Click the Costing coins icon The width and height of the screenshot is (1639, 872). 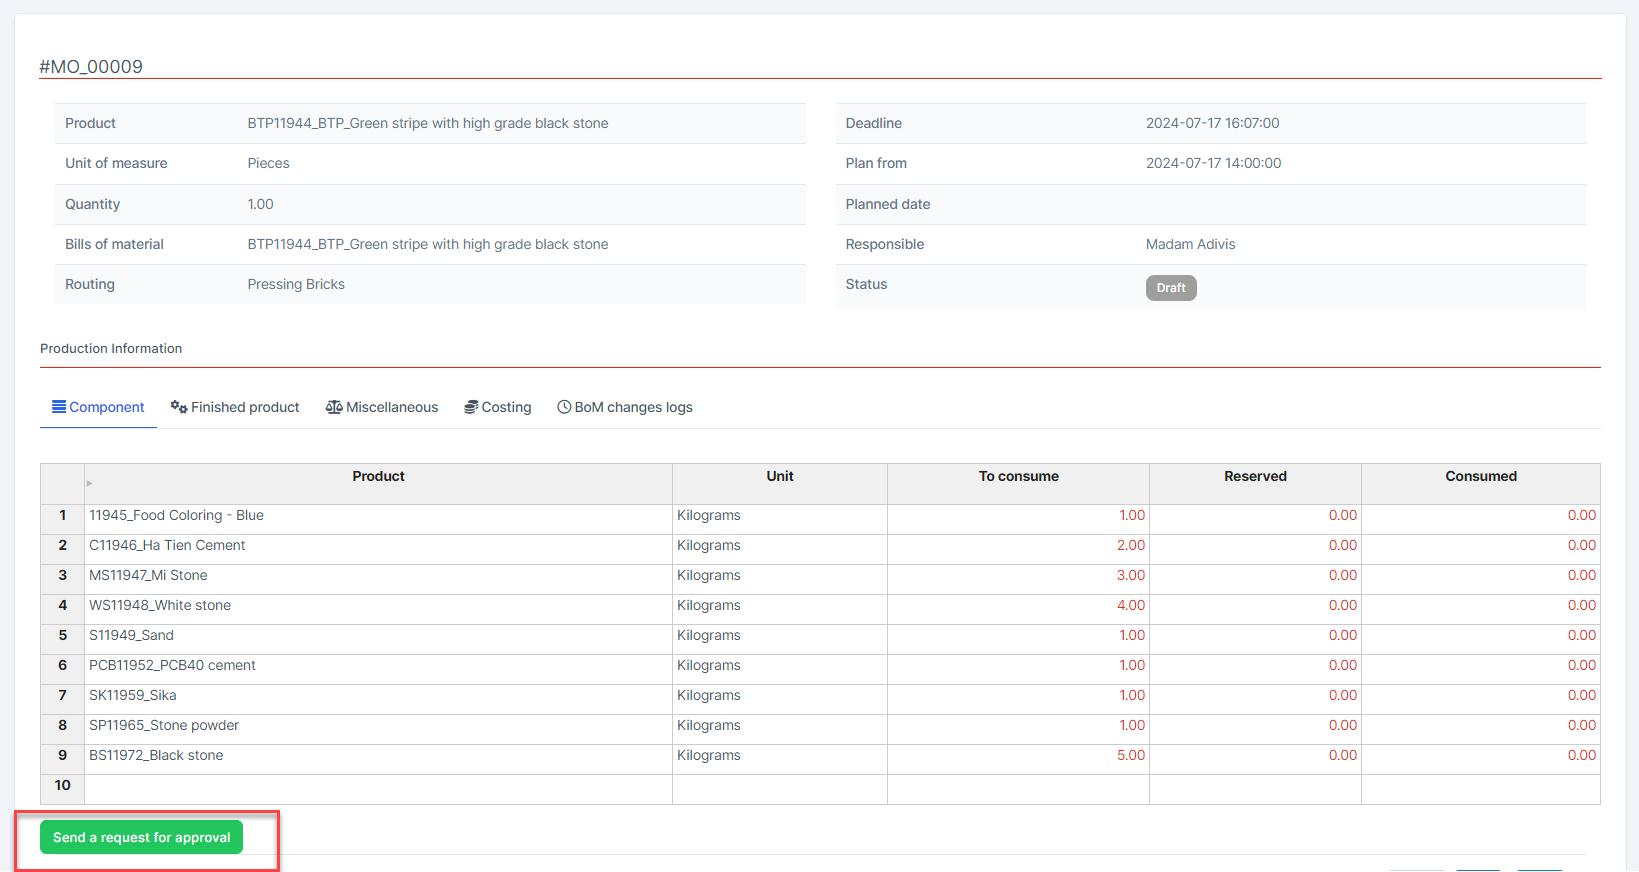(471, 407)
